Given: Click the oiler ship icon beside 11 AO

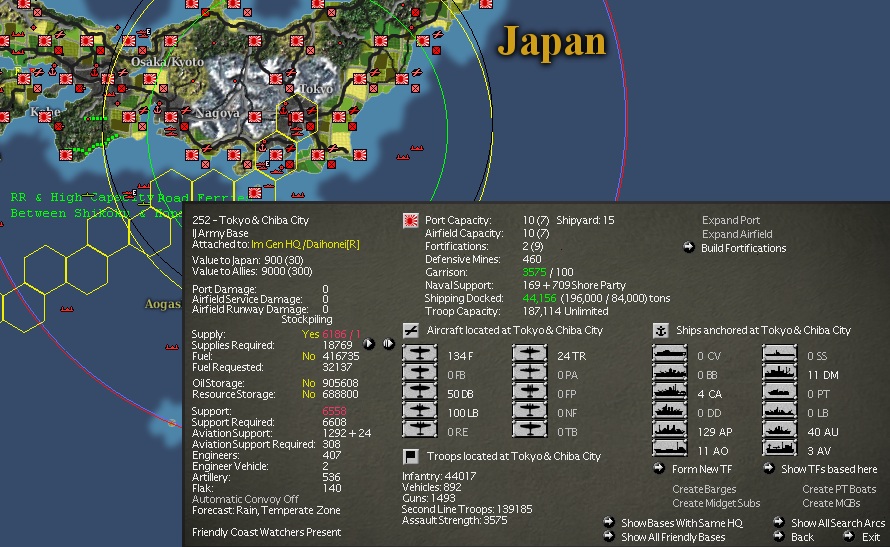Looking at the screenshot, I should [x=670, y=449].
